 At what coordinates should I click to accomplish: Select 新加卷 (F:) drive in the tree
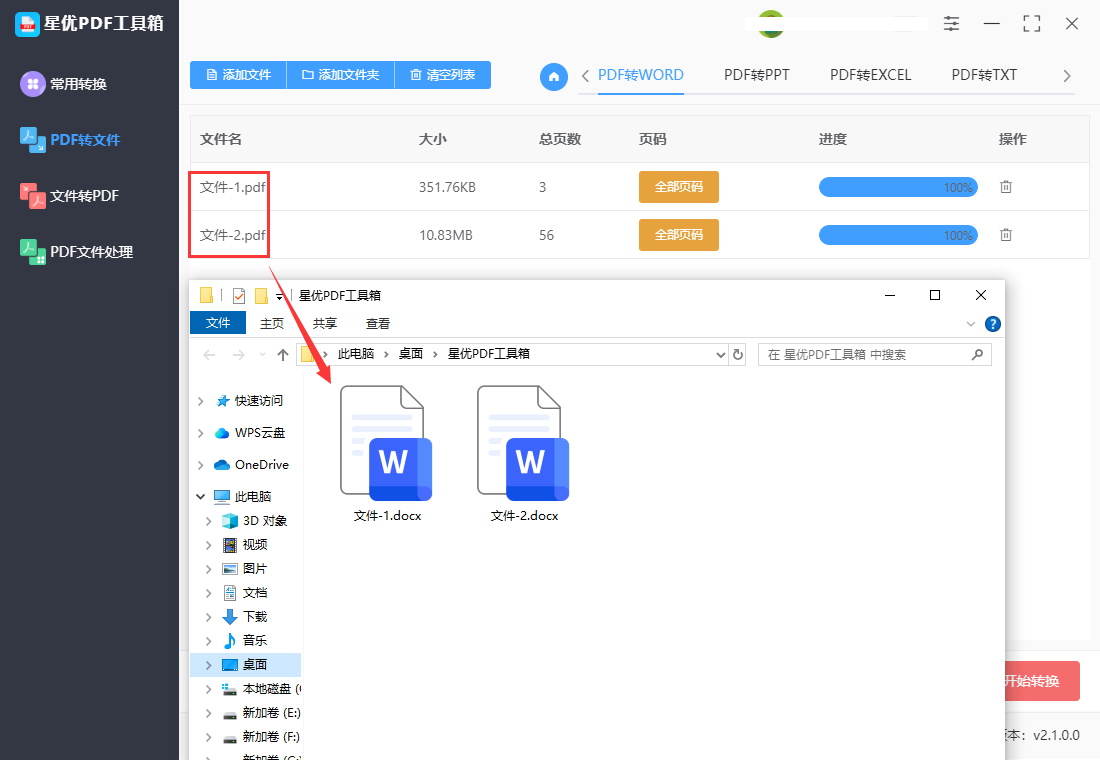[261, 737]
